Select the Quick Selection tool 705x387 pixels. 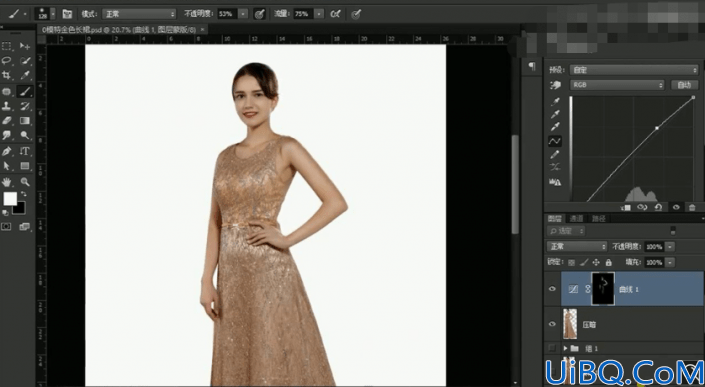[x=25, y=60]
